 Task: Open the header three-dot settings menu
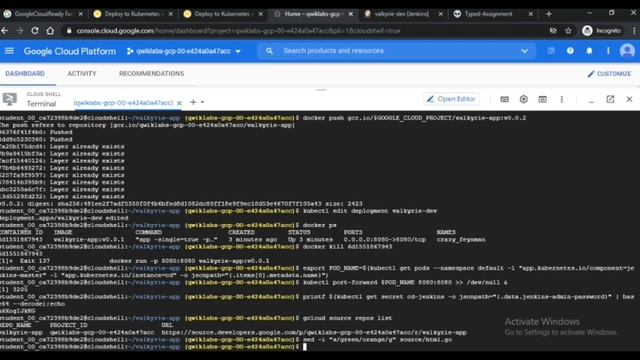[608, 51]
